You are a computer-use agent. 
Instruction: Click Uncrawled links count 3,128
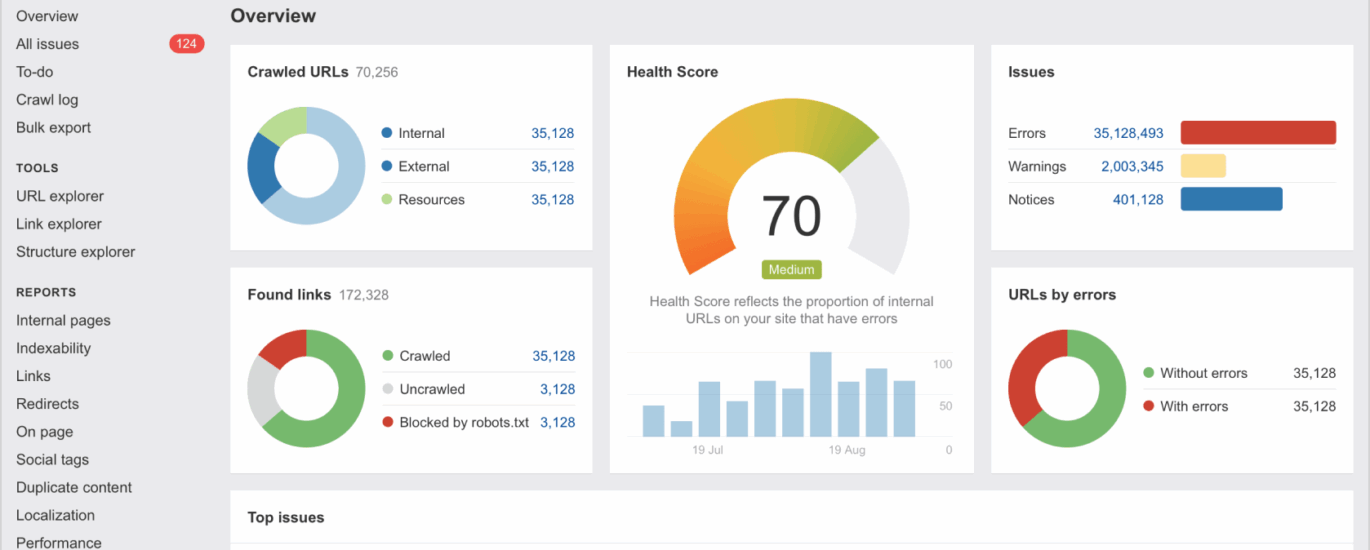click(558, 389)
